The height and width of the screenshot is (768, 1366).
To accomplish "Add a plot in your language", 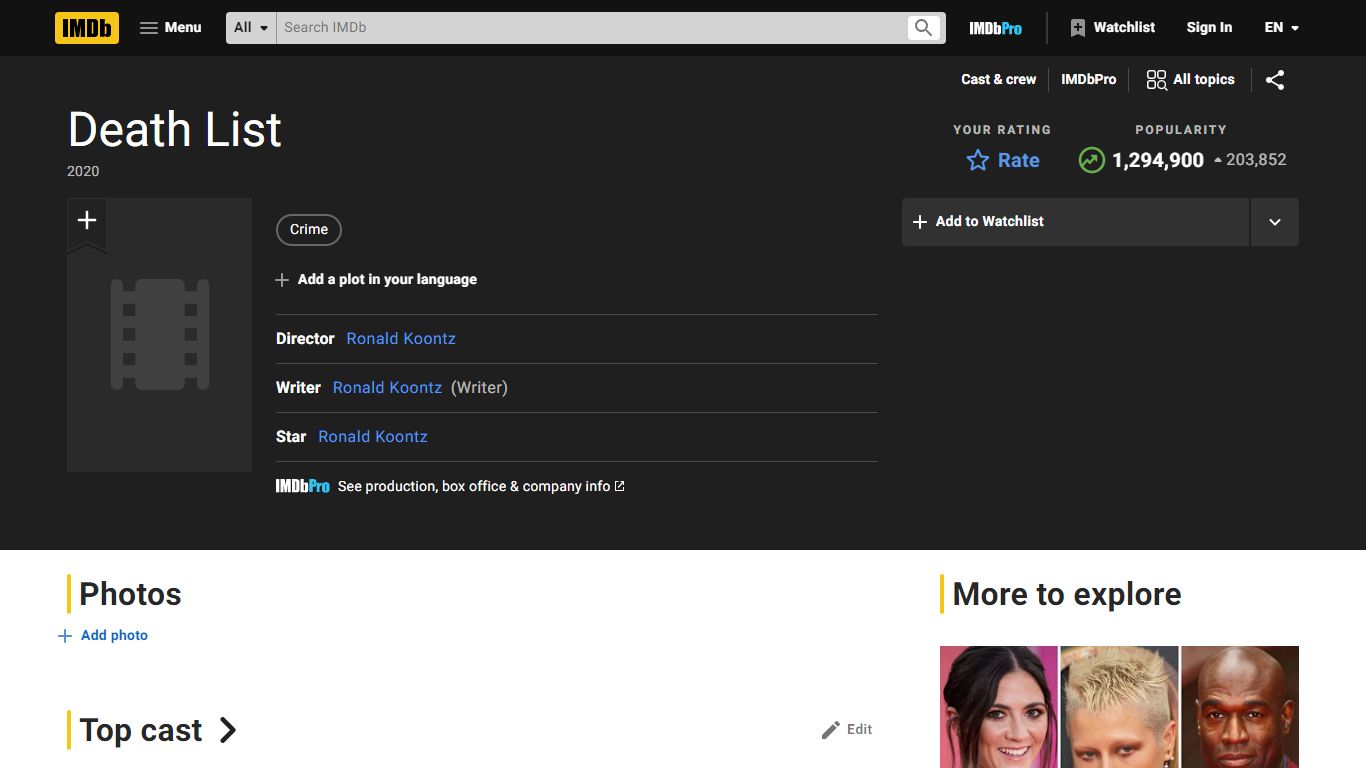I will pyautogui.click(x=376, y=280).
